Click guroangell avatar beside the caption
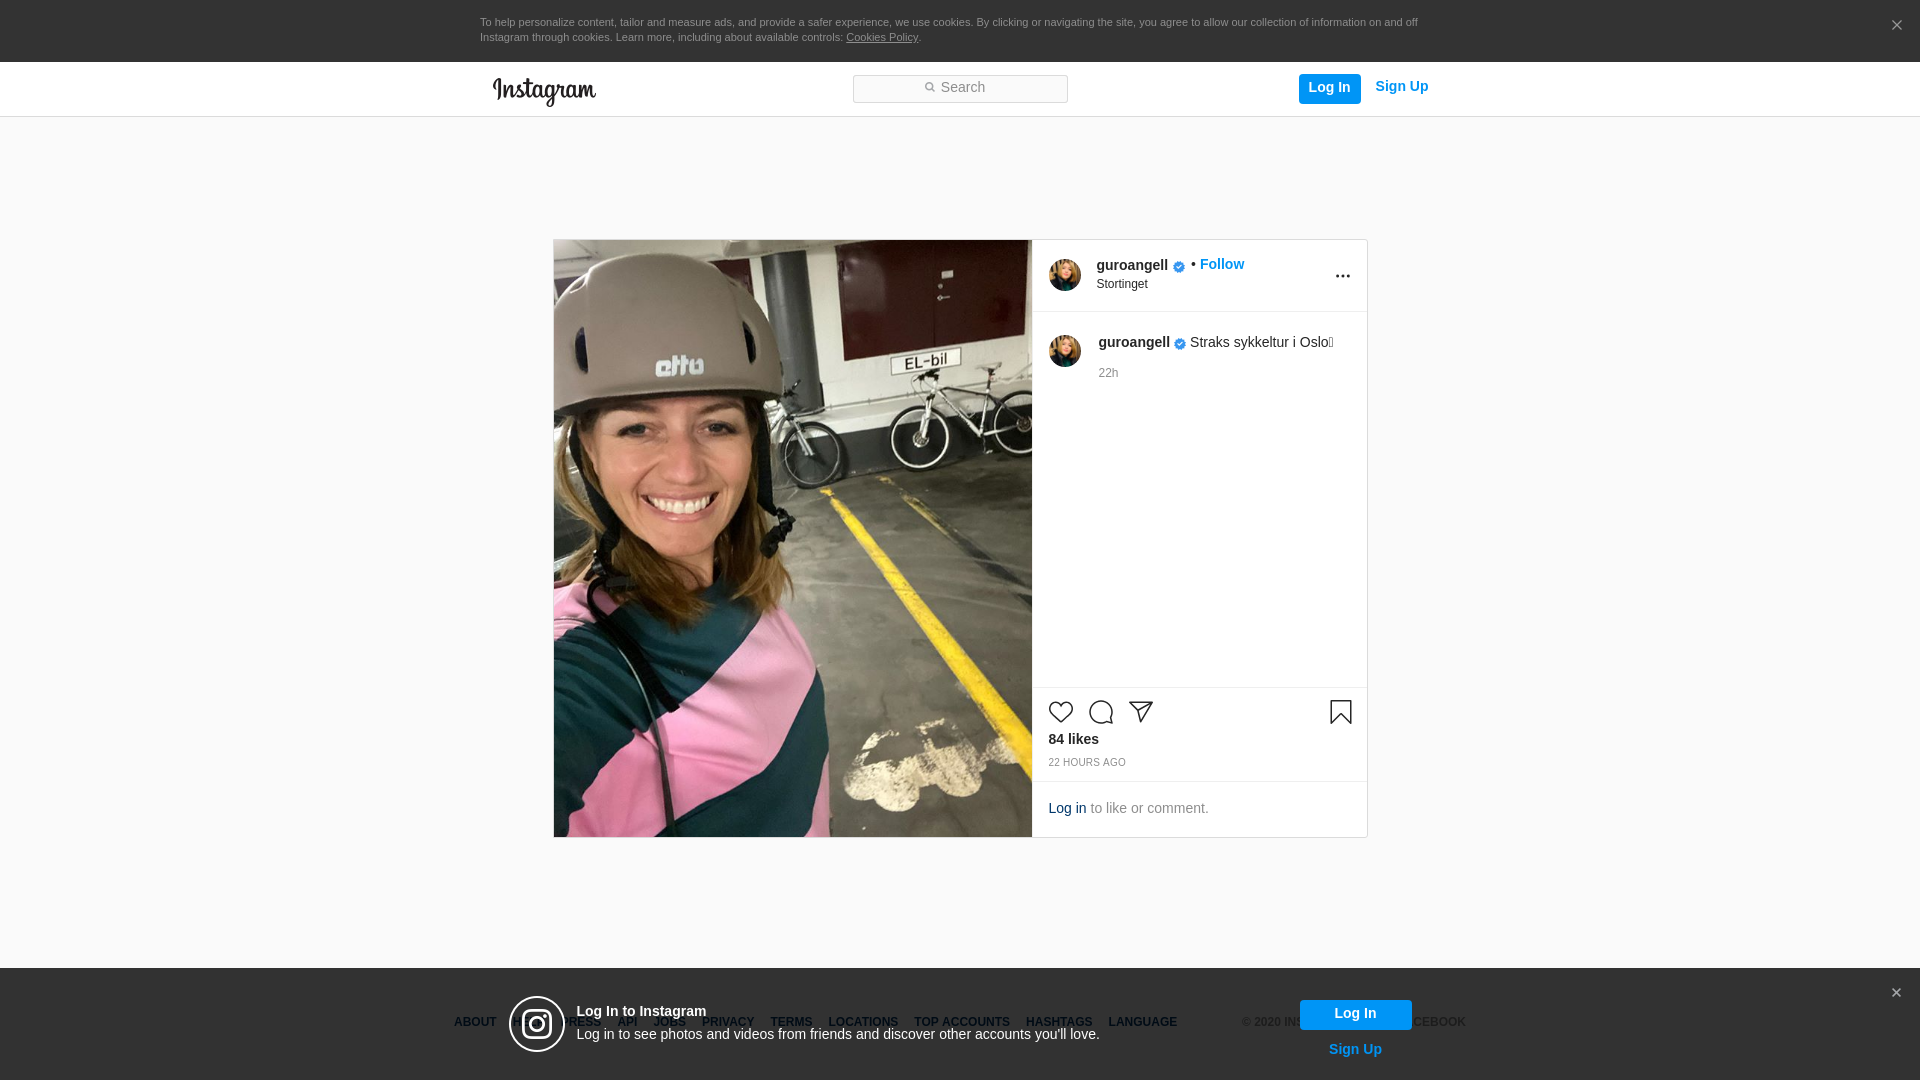Viewport: 1920px width, 1080px height. point(1065,351)
